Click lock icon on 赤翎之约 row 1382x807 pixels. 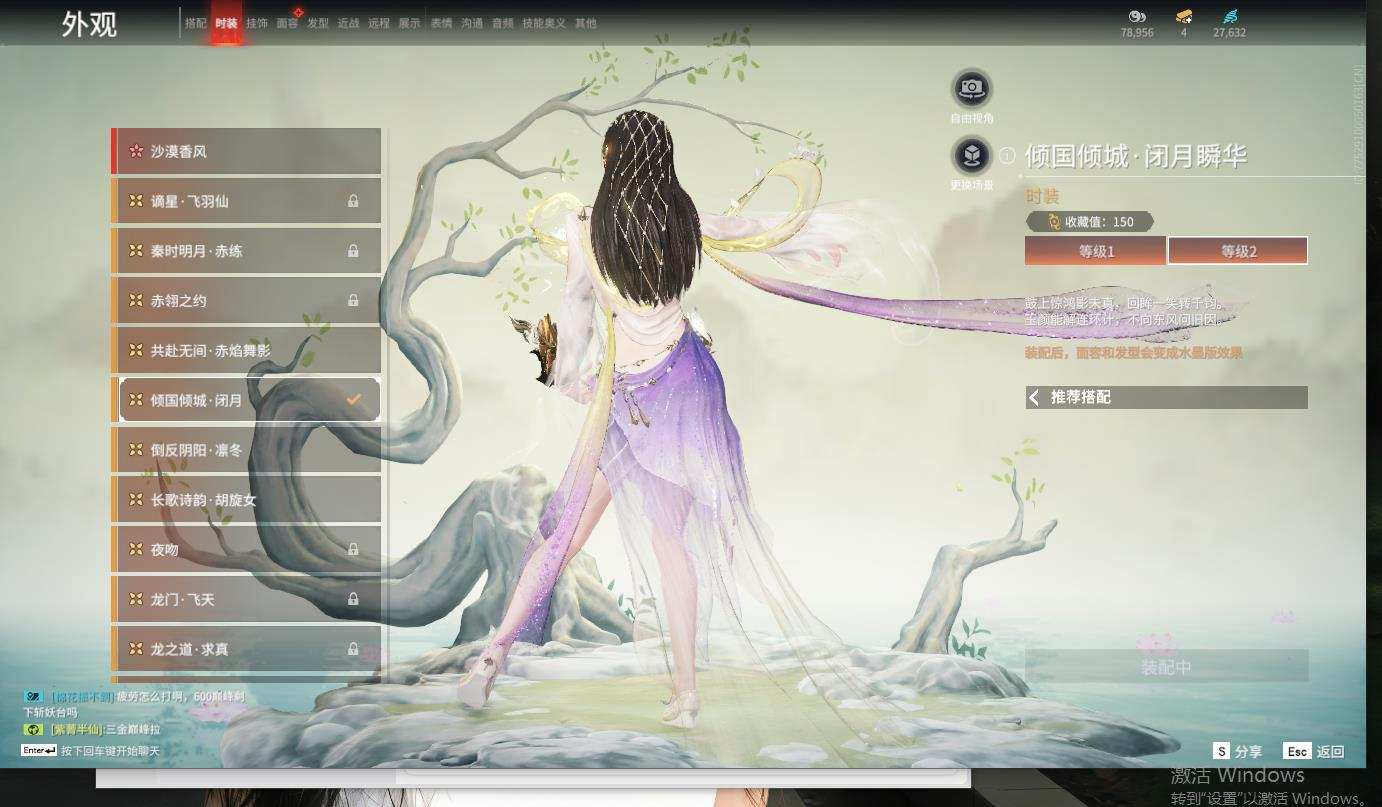click(353, 300)
